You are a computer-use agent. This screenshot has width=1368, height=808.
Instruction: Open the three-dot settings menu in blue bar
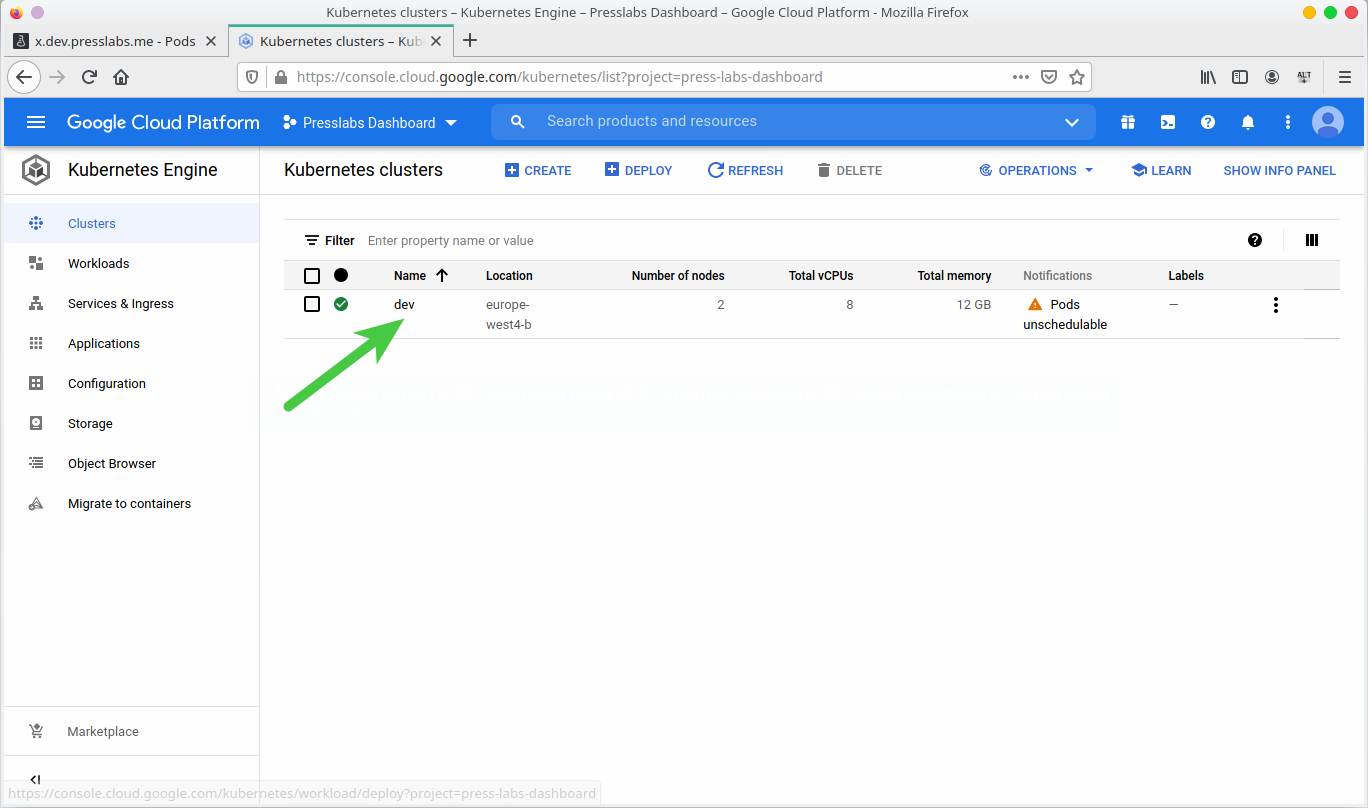1288,122
